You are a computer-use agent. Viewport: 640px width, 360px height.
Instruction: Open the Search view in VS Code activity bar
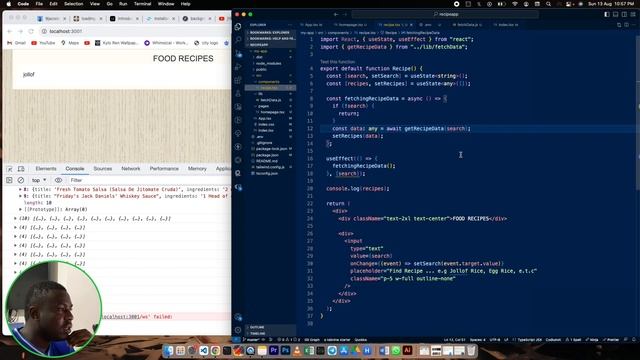click(x=238, y=40)
